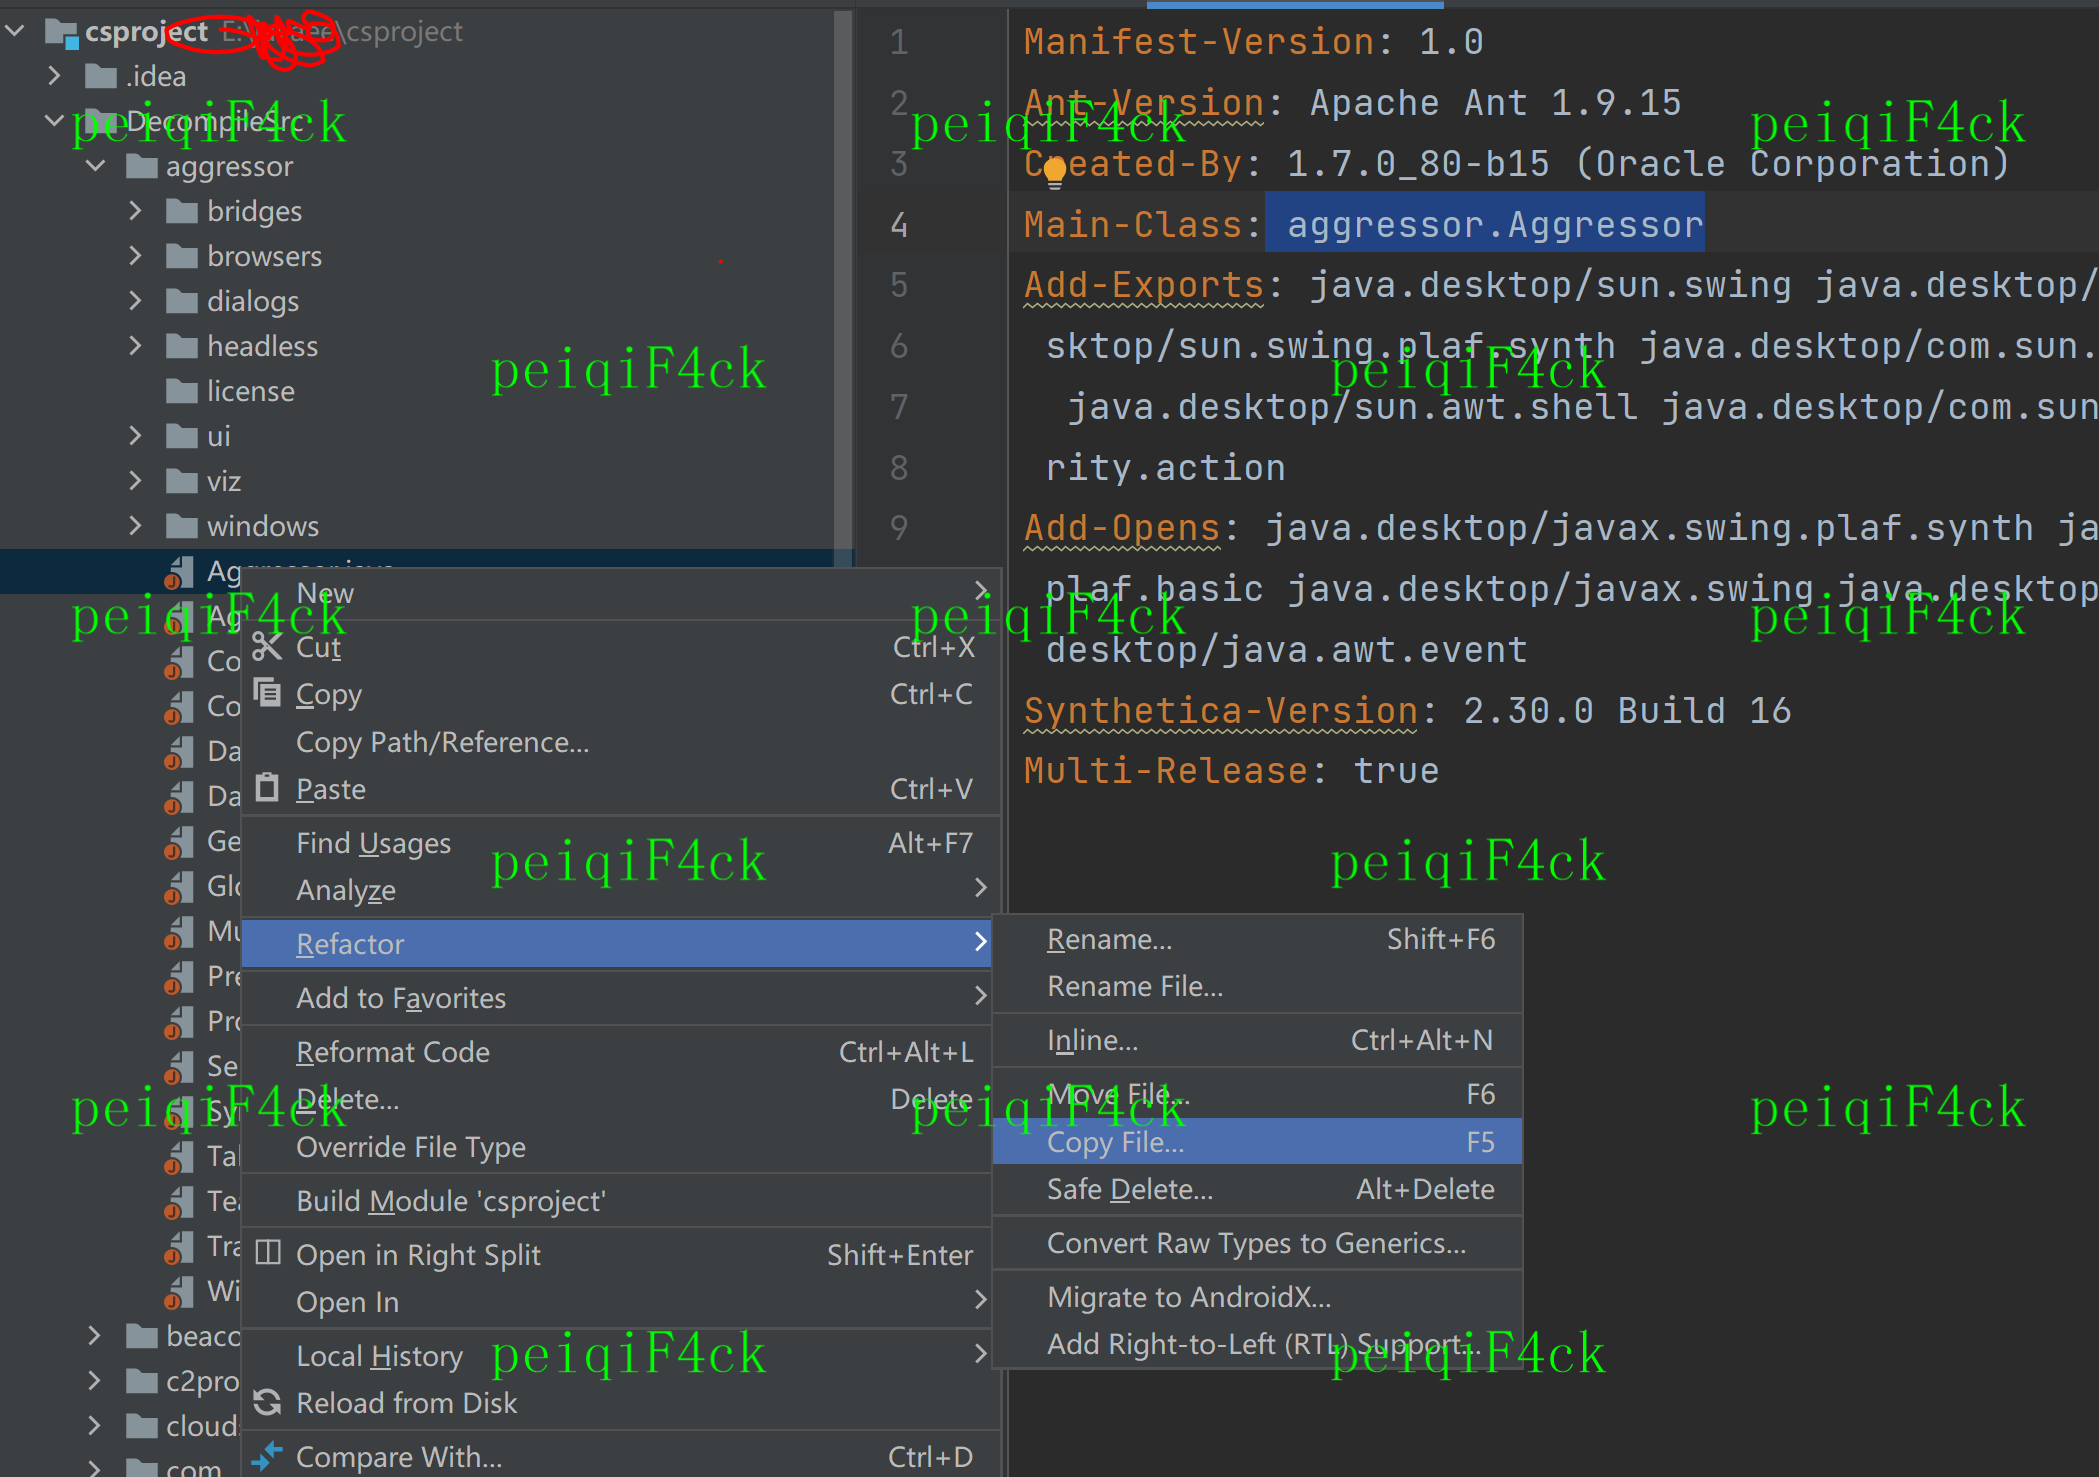Select Rename File... option
This screenshot has height=1477, width=2099.
[1257, 986]
